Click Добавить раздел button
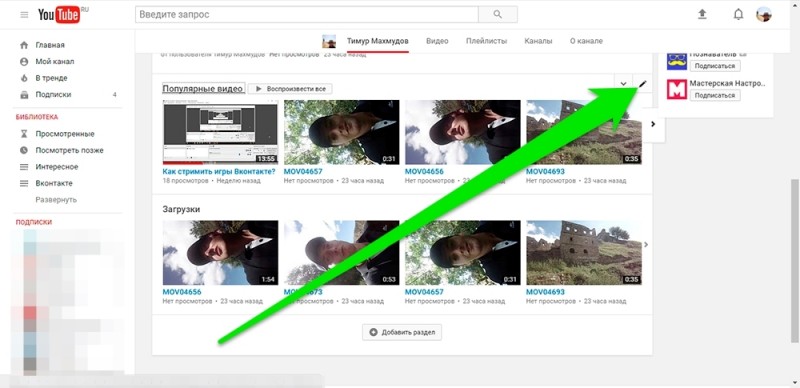The image size is (800, 388). tap(402, 332)
